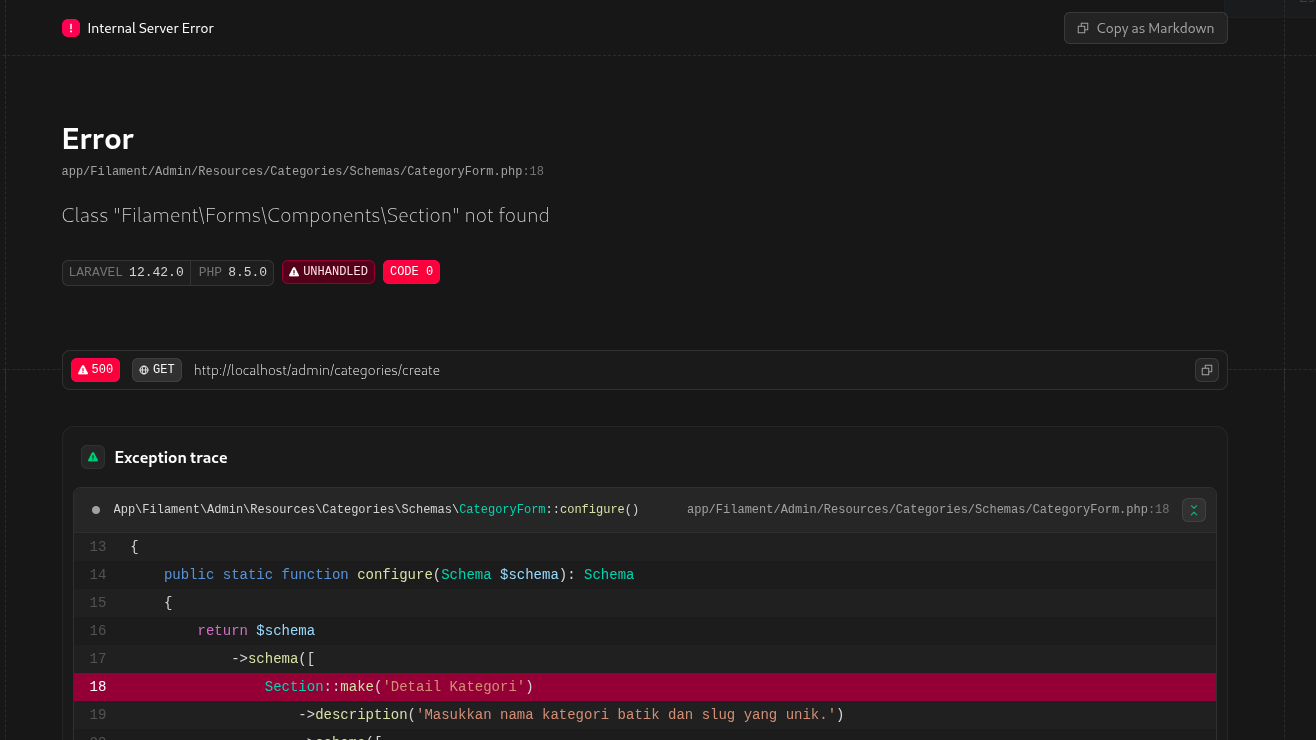Copy the request URL with the copy icon
This screenshot has width=1316, height=740.
pos(1206,370)
